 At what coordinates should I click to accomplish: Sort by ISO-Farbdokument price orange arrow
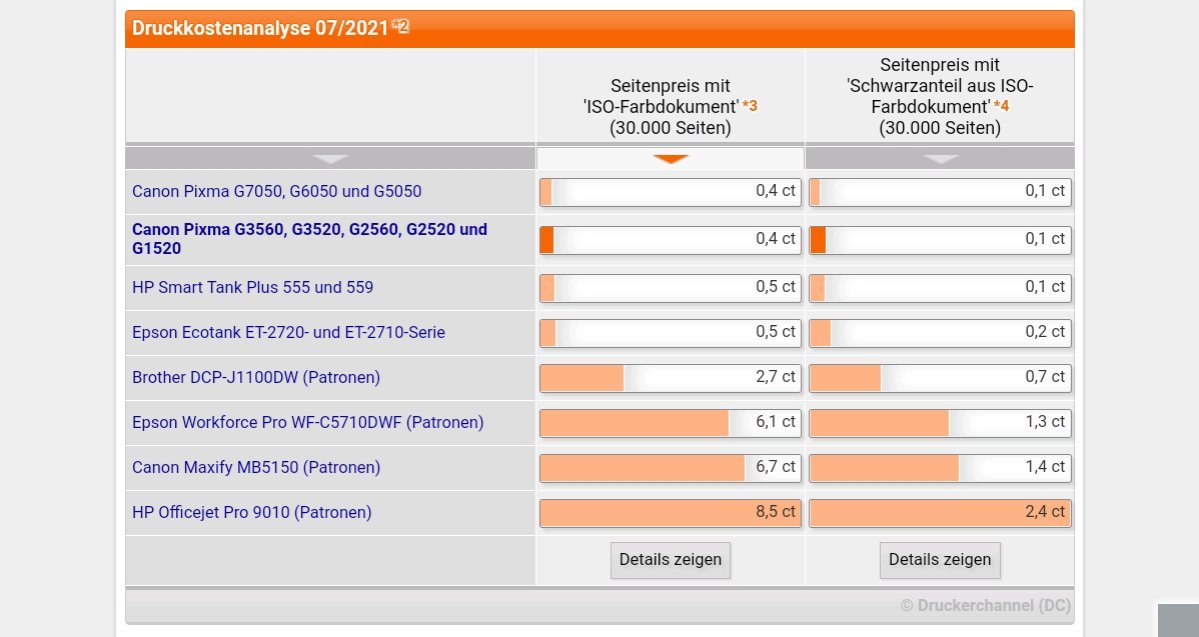tap(671, 158)
